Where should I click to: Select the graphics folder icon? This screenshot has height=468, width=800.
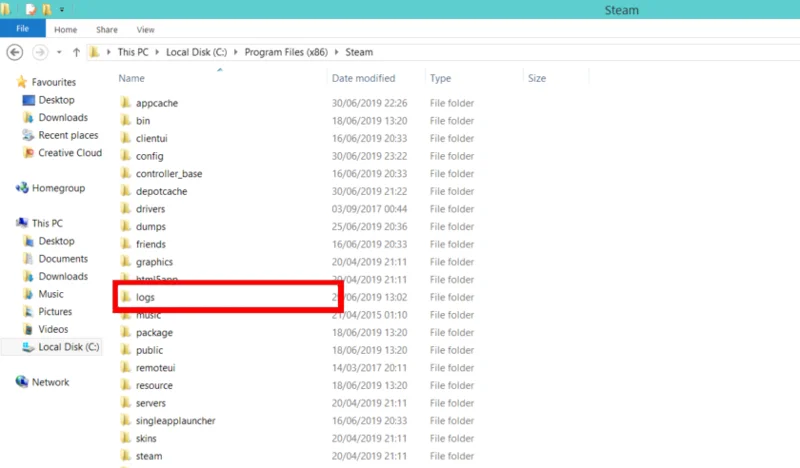pyautogui.click(x=126, y=261)
